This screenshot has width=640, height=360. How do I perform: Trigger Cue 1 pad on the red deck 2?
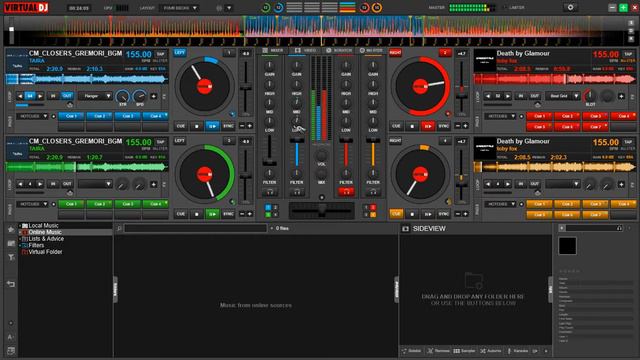(x=539, y=116)
